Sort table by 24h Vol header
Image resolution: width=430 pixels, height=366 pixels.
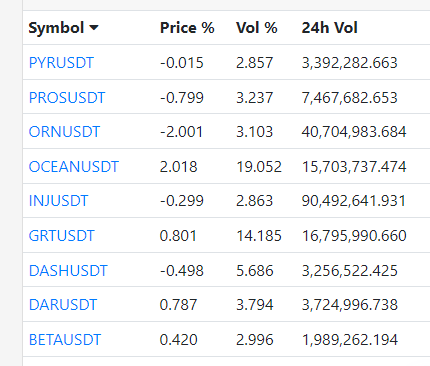329,28
